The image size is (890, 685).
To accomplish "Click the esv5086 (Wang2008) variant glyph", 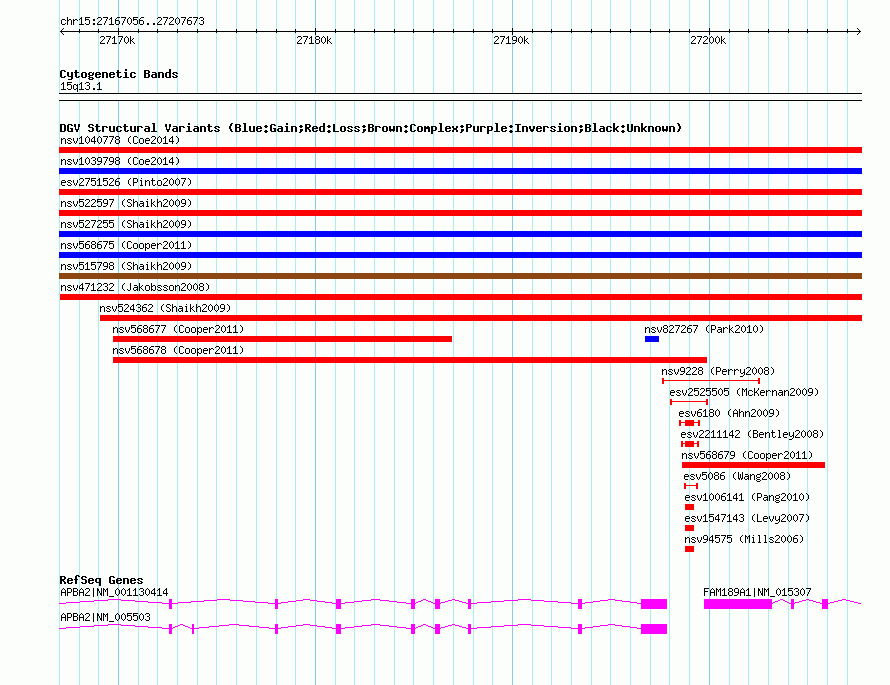I will [691, 486].
